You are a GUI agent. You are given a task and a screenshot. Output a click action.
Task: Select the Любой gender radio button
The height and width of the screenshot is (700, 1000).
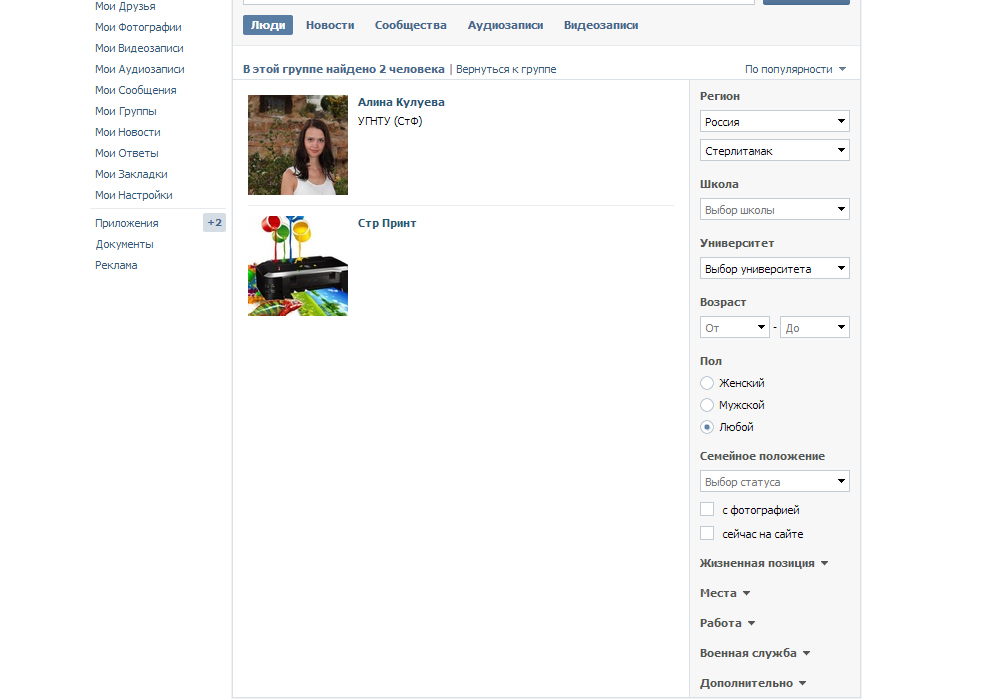707,427
